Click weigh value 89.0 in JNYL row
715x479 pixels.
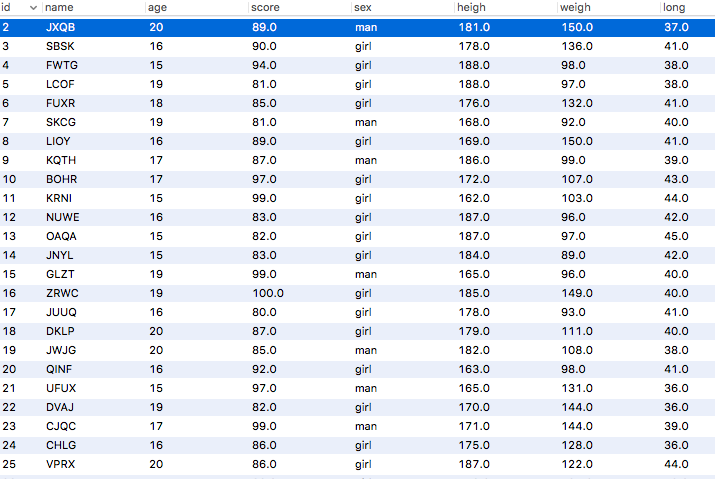click(x=573, y=255)
